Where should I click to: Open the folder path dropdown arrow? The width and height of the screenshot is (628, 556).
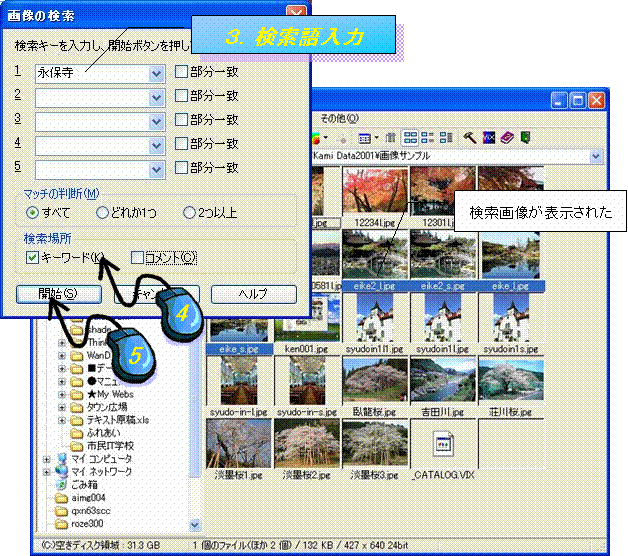[x=597, y=157]
